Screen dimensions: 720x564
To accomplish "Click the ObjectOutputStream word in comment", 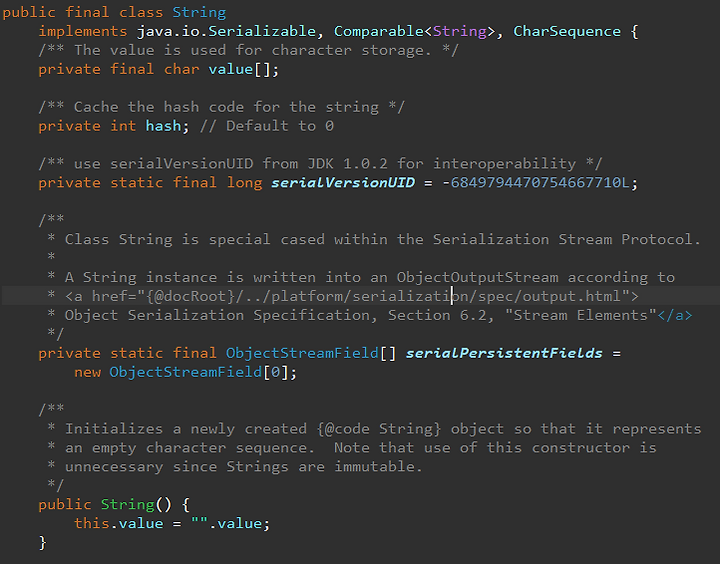I will click(x=478, y=277).
